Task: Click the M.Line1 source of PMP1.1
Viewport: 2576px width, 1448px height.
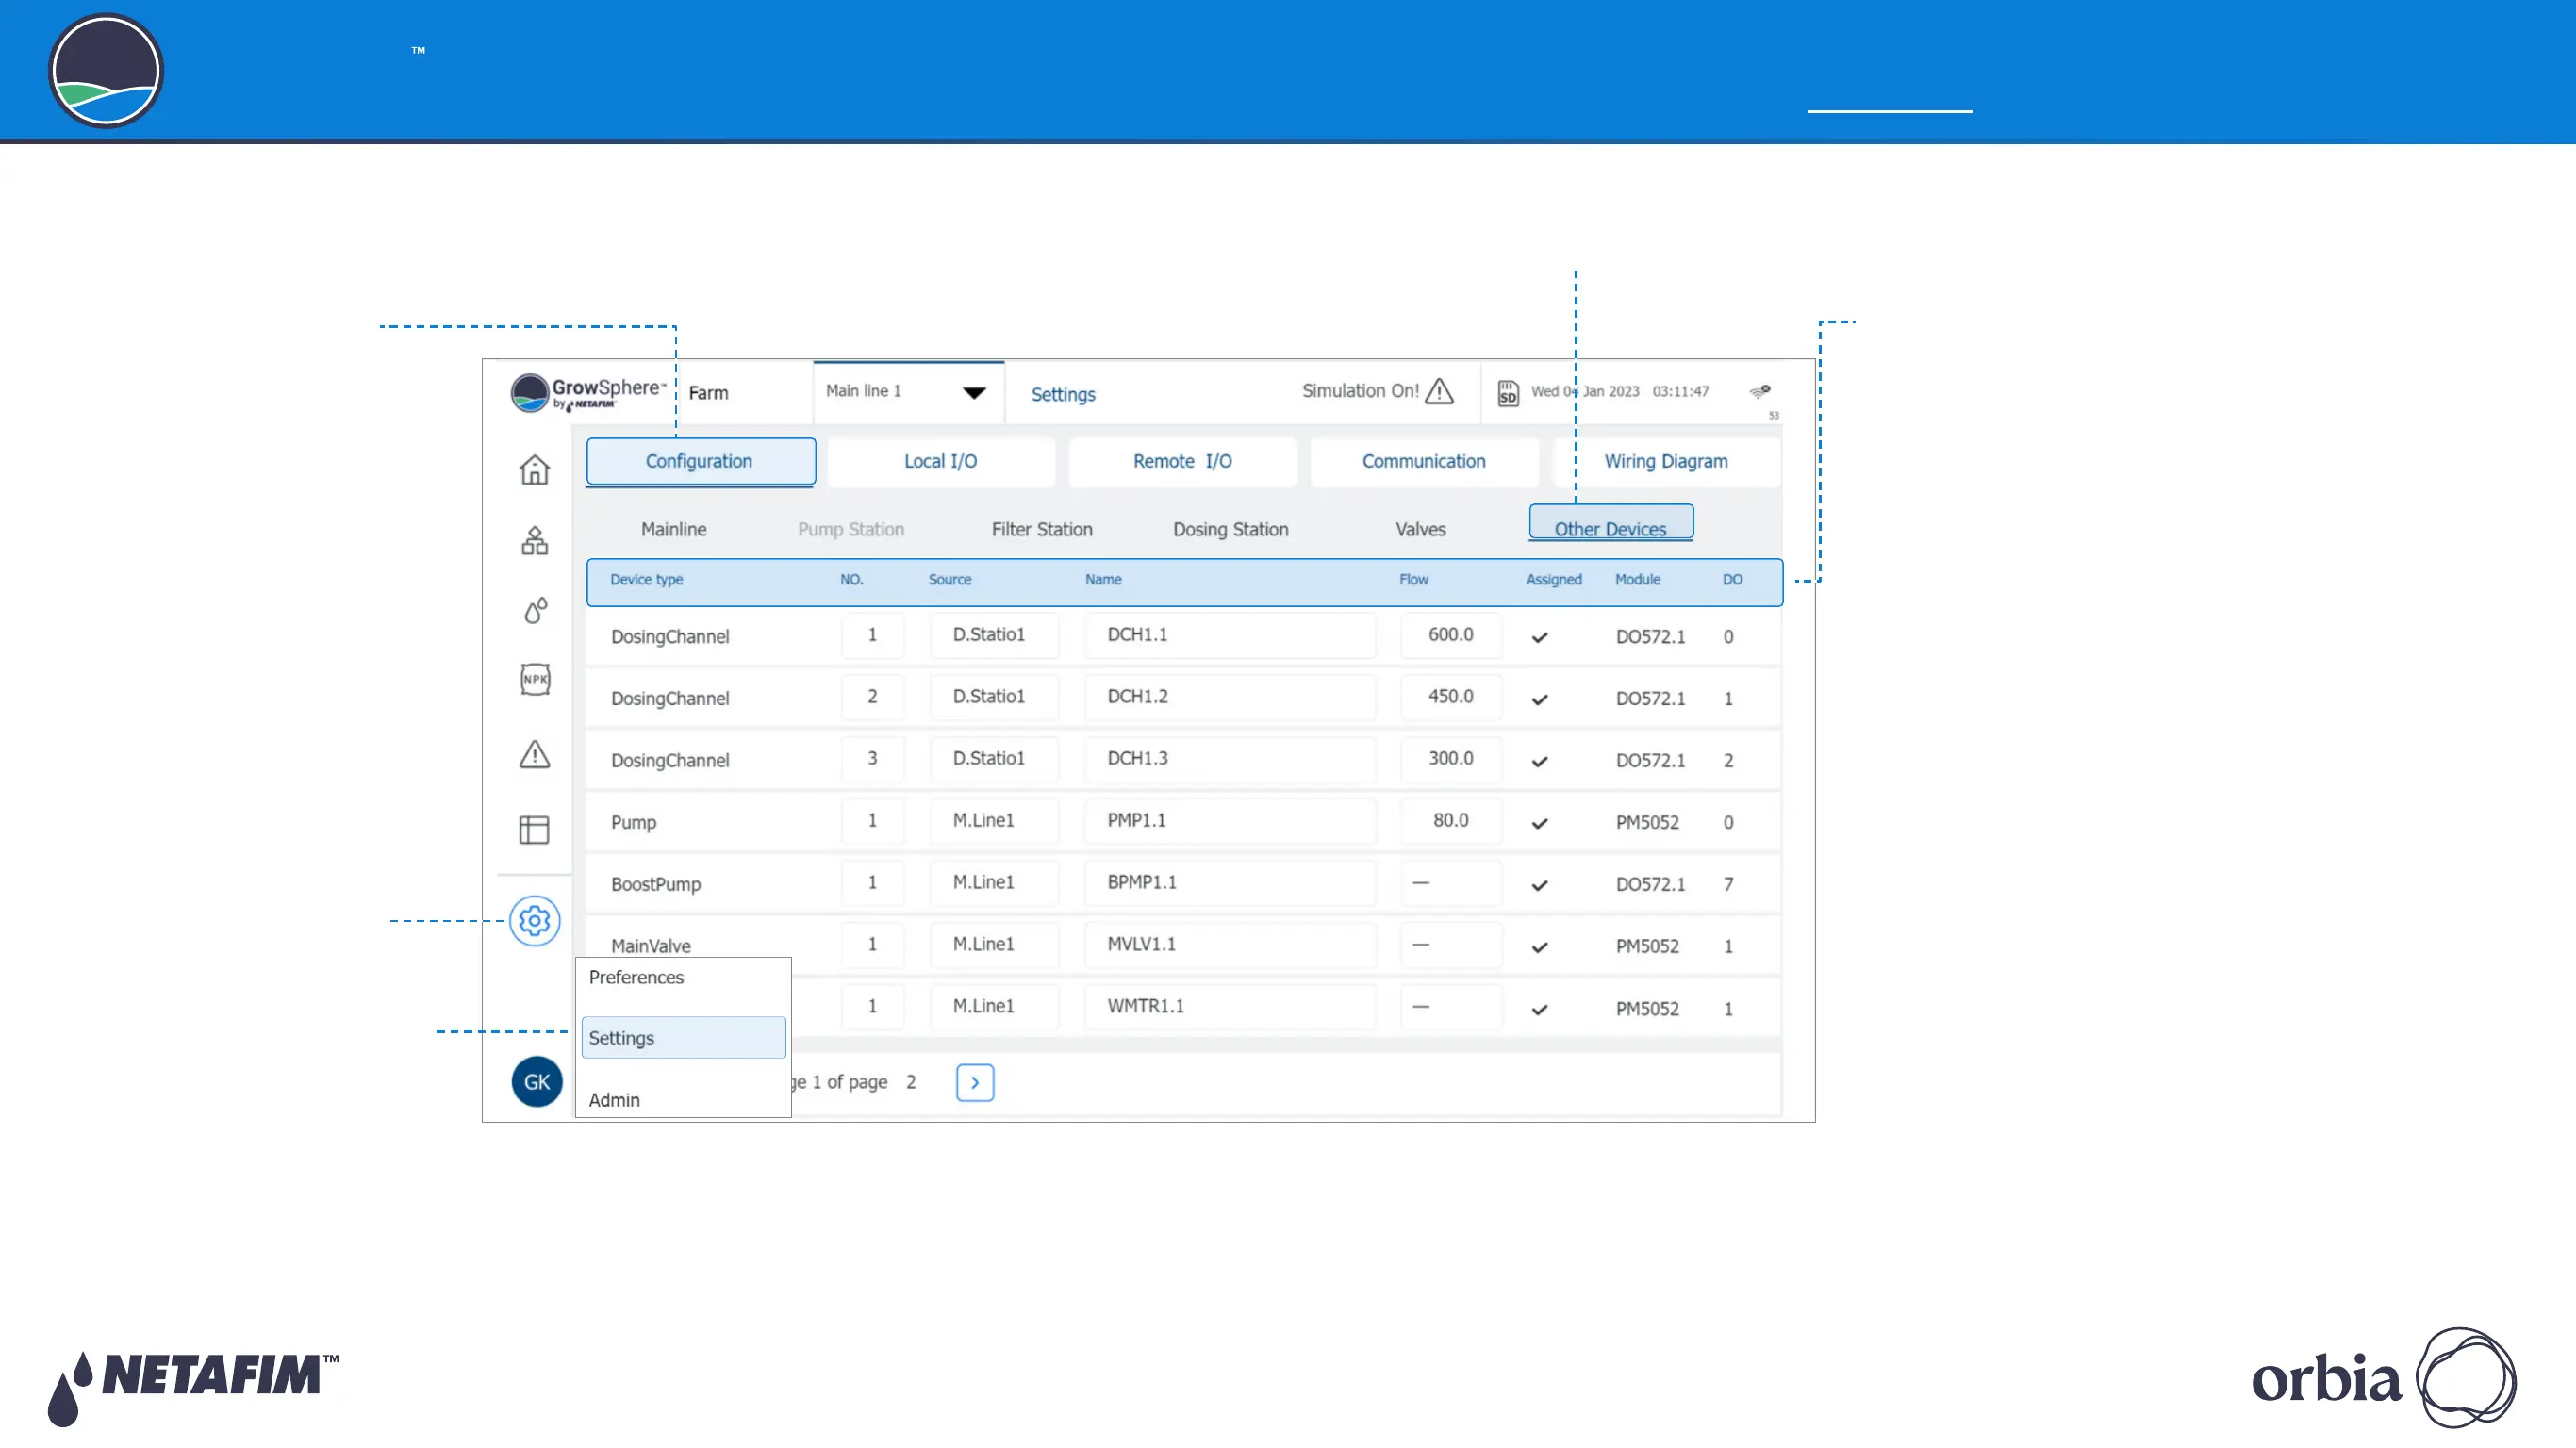Action: click(x=994, y=821)
